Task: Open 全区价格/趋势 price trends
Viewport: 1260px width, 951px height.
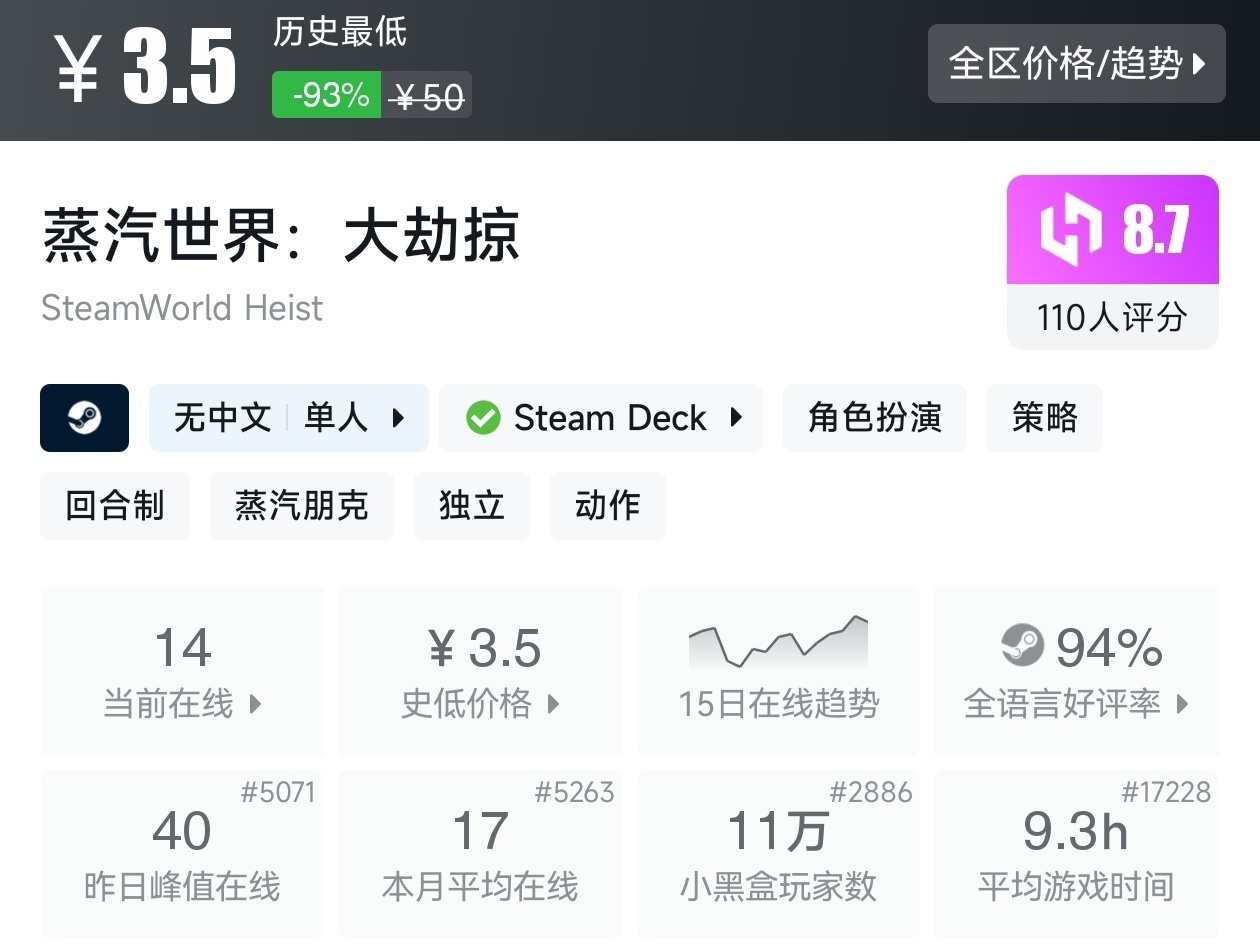Action: pyautogui.click(x=1077, y=64)
